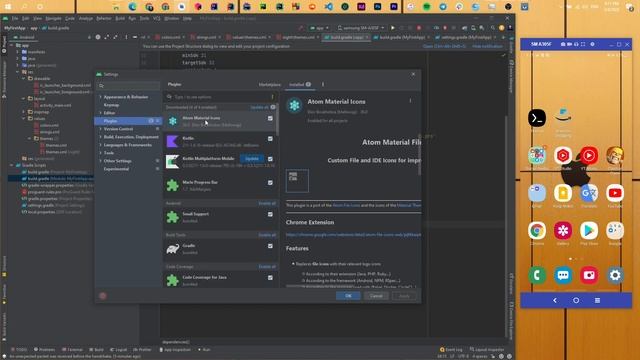640x360 pixels.
Task: Click the plugin list vertical scrollbar
Action: coord(278,121)
